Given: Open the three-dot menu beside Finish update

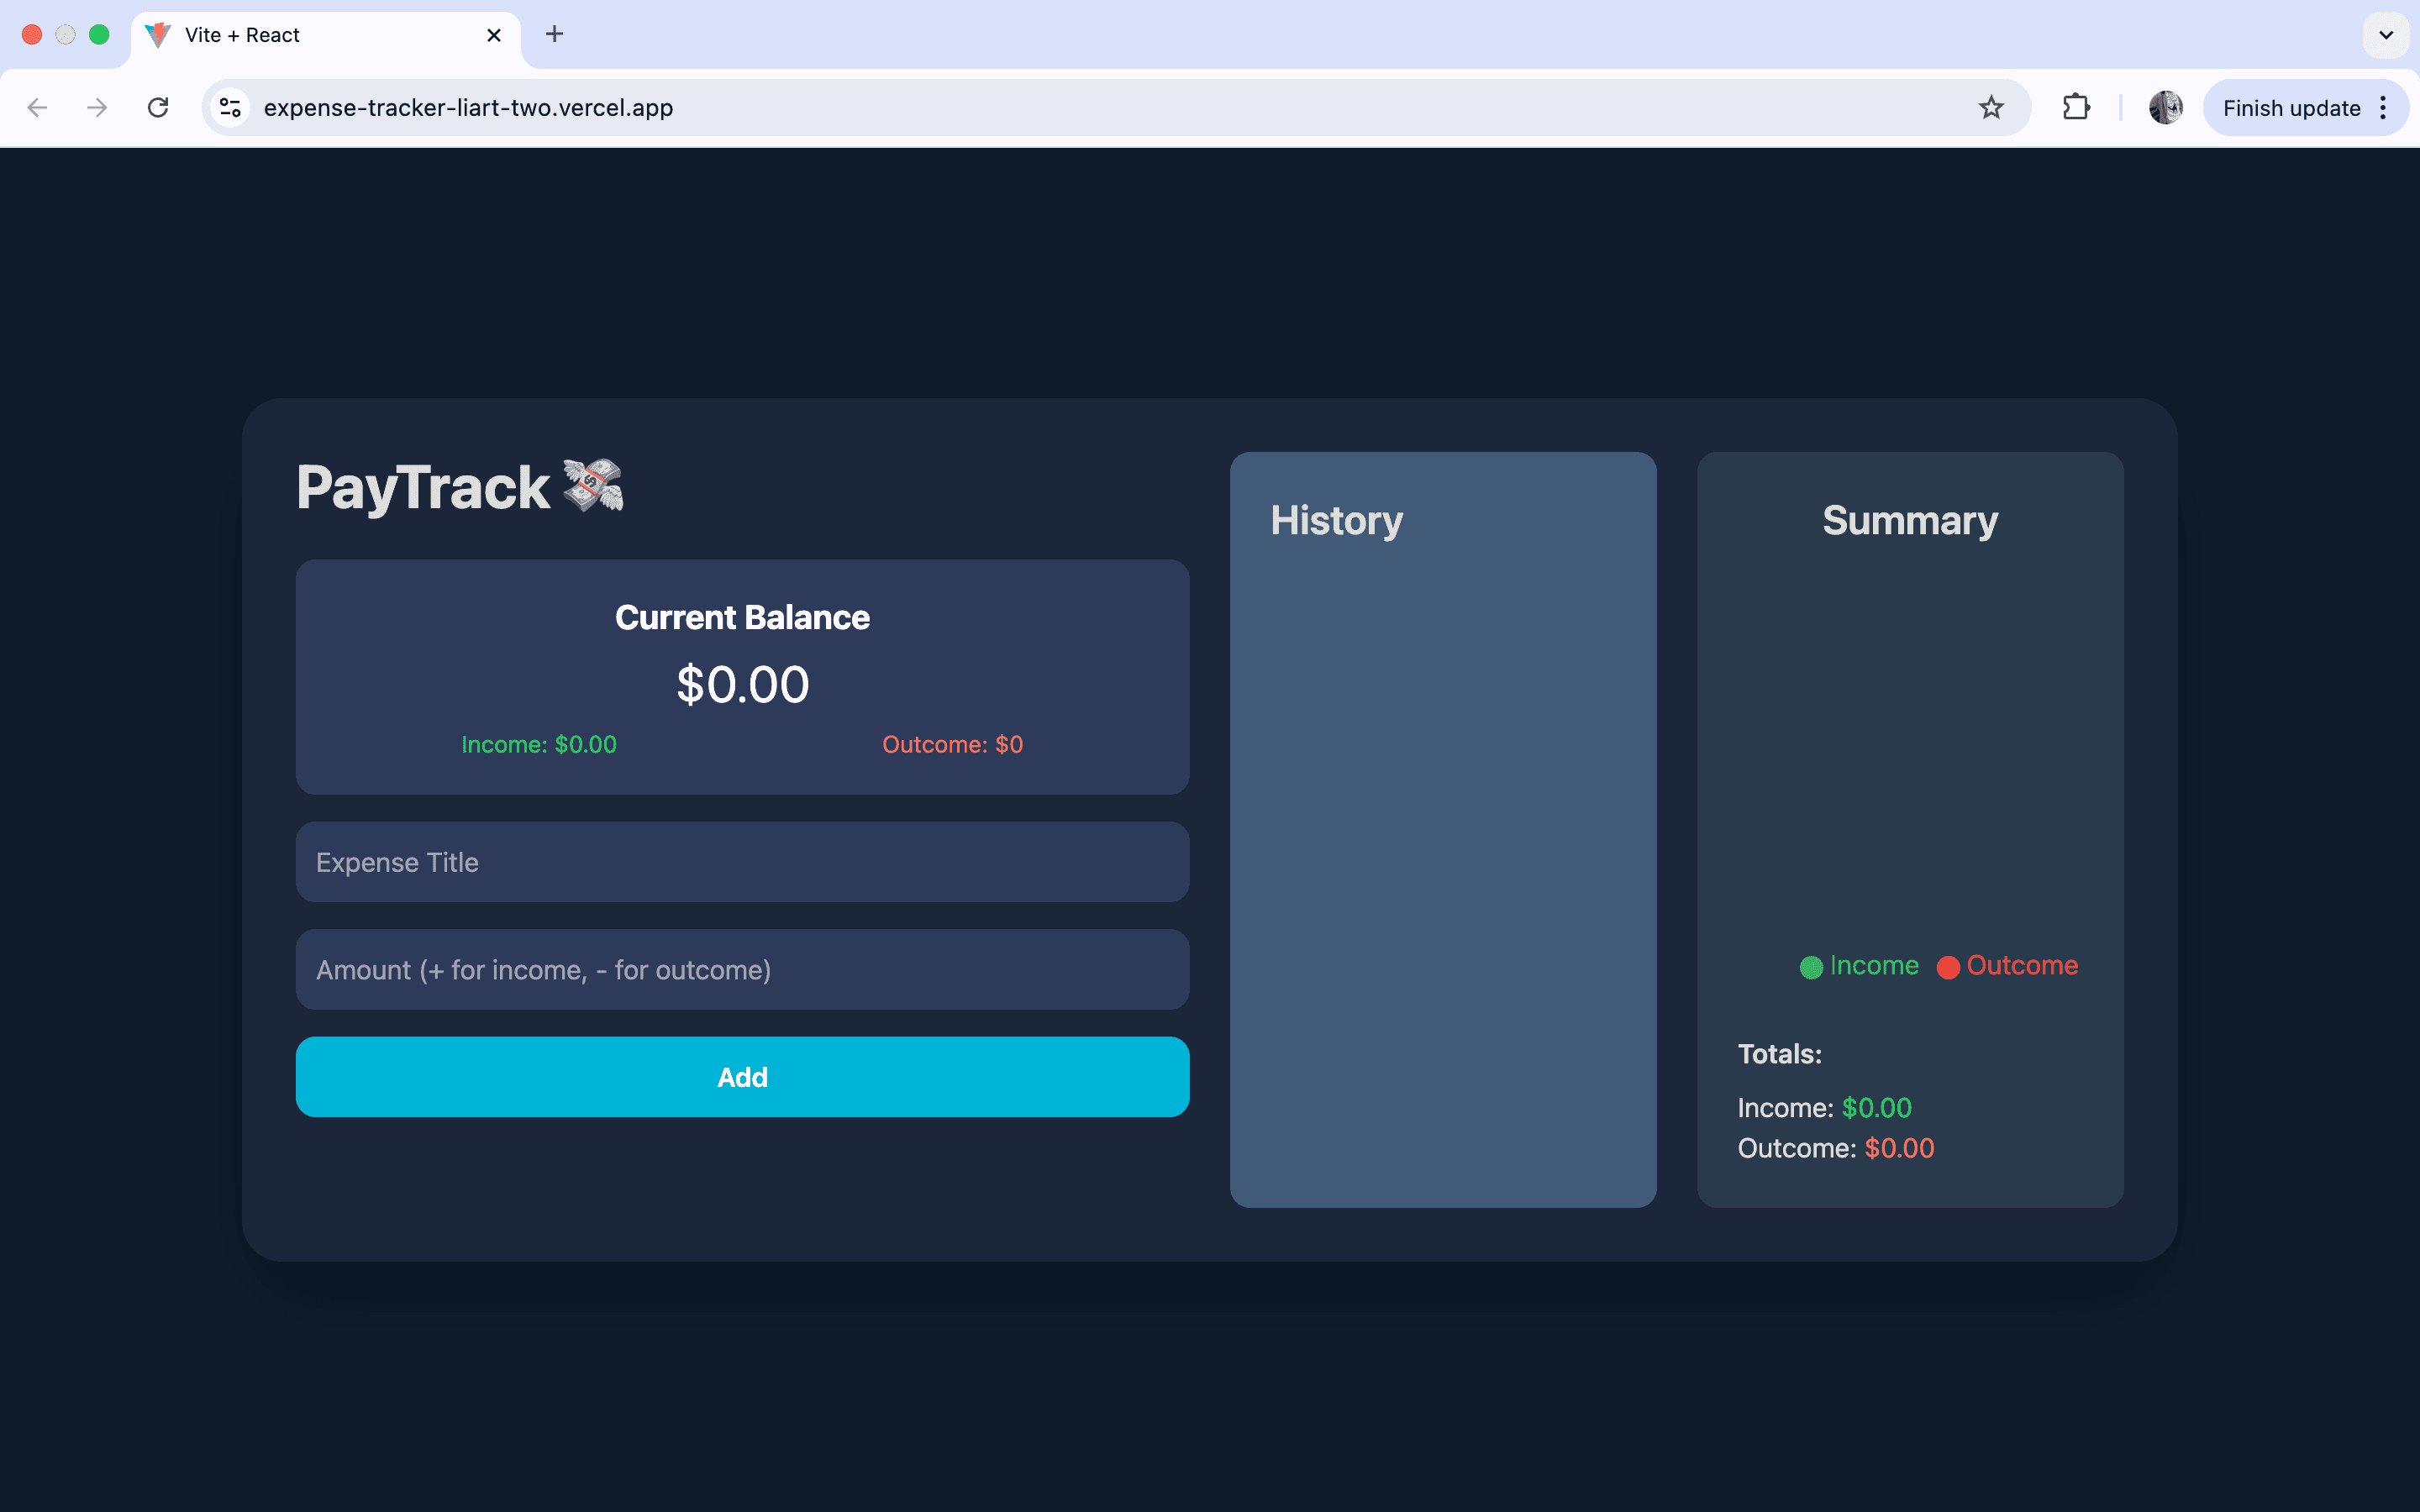Looking at the screenshot, I should tap(2384, 107).
